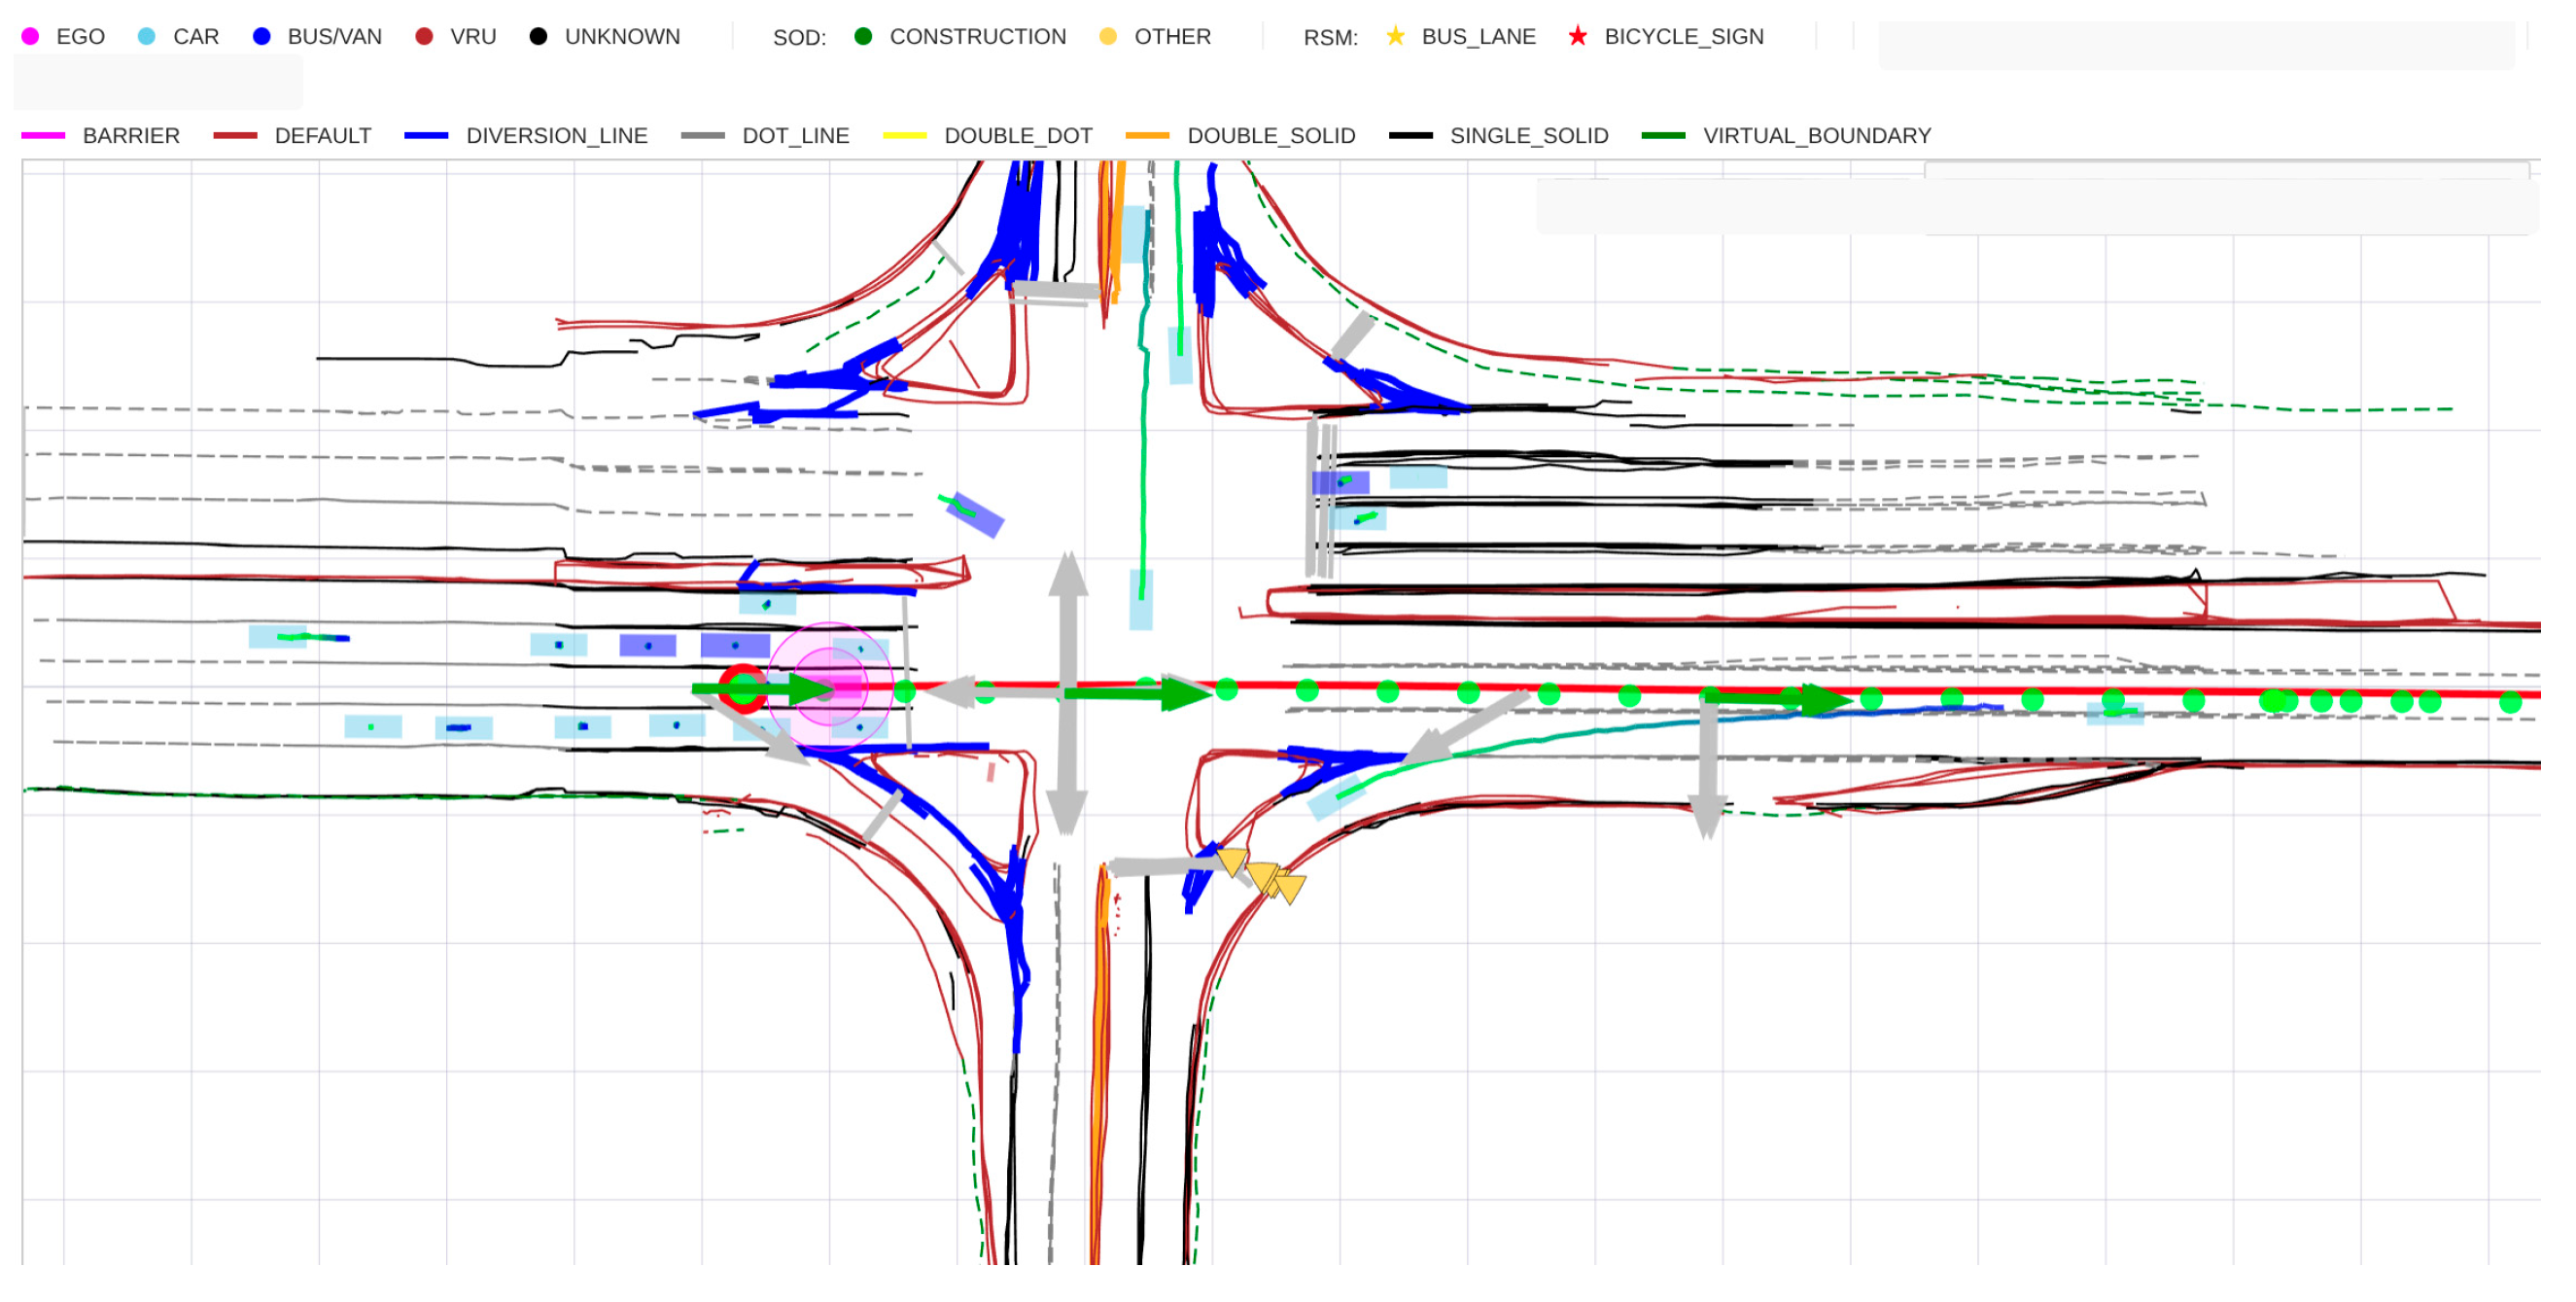The image size is (2576, 1302).
Task: Toggle the DOT_LINE legend label
Action: click(x=795, y=136)
